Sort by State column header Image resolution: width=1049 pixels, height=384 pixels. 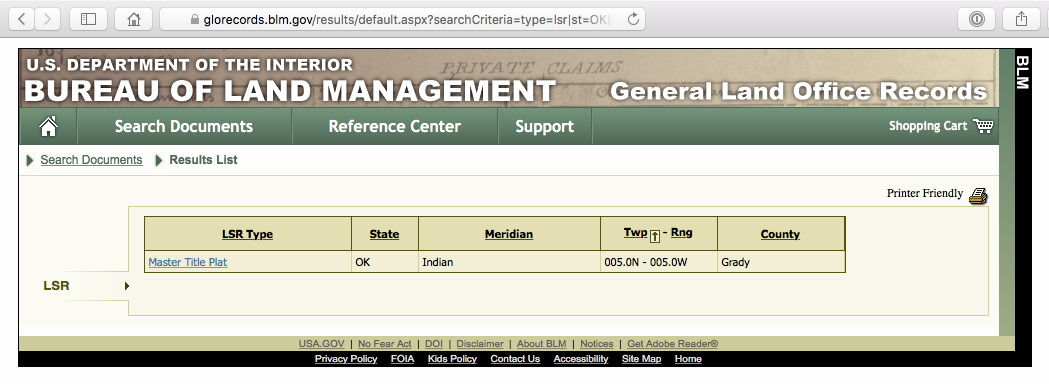pyautogui.click(x=384, y=234)
